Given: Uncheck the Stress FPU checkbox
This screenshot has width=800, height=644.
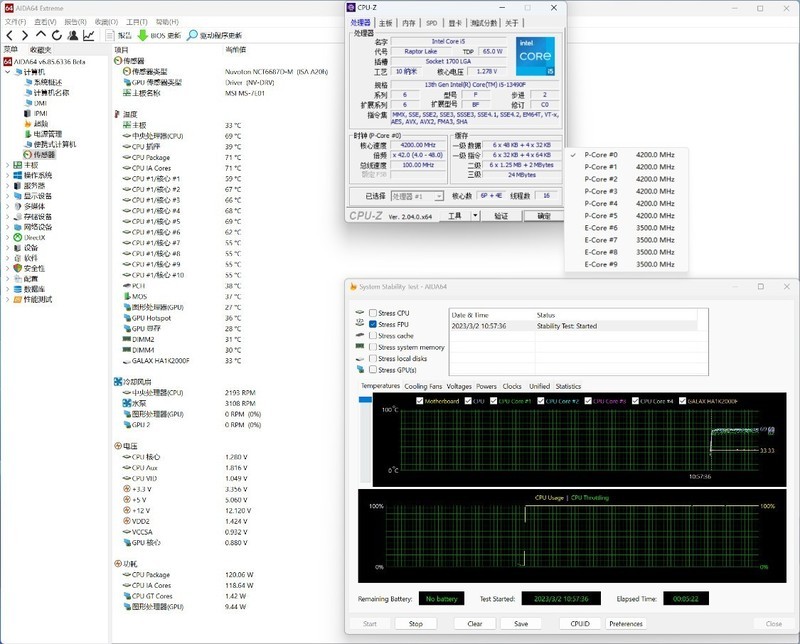Looking at the screenshot, I should pos(373,324).
